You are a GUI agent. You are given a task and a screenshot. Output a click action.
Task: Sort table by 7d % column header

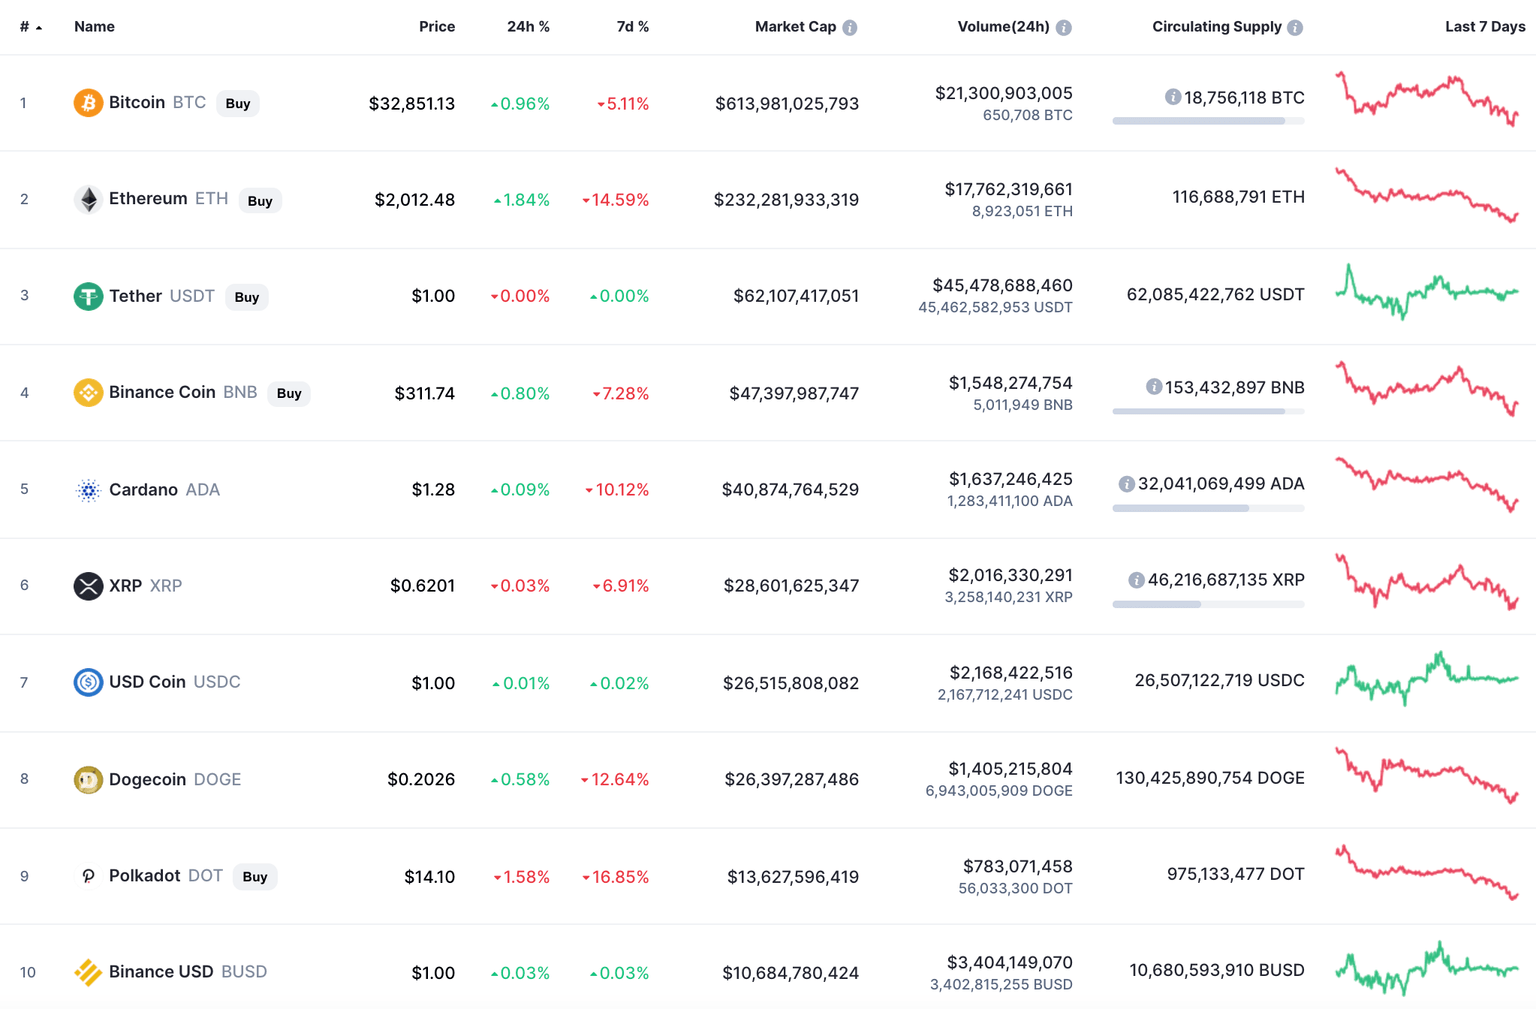click(632, 27)
